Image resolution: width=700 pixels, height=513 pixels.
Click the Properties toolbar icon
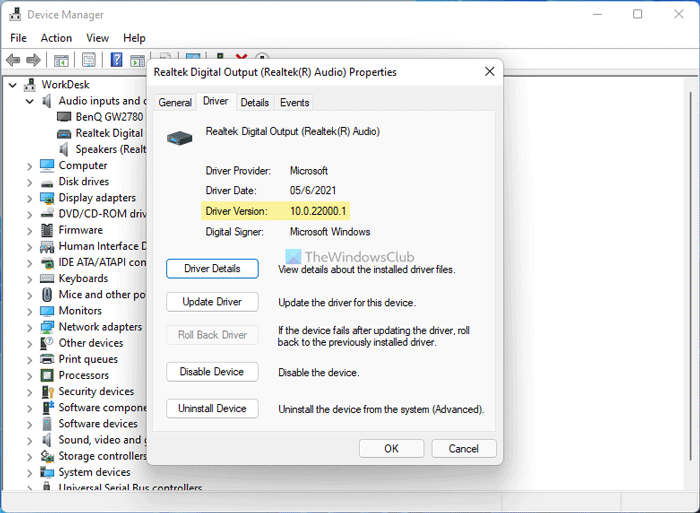pos(89,61)
